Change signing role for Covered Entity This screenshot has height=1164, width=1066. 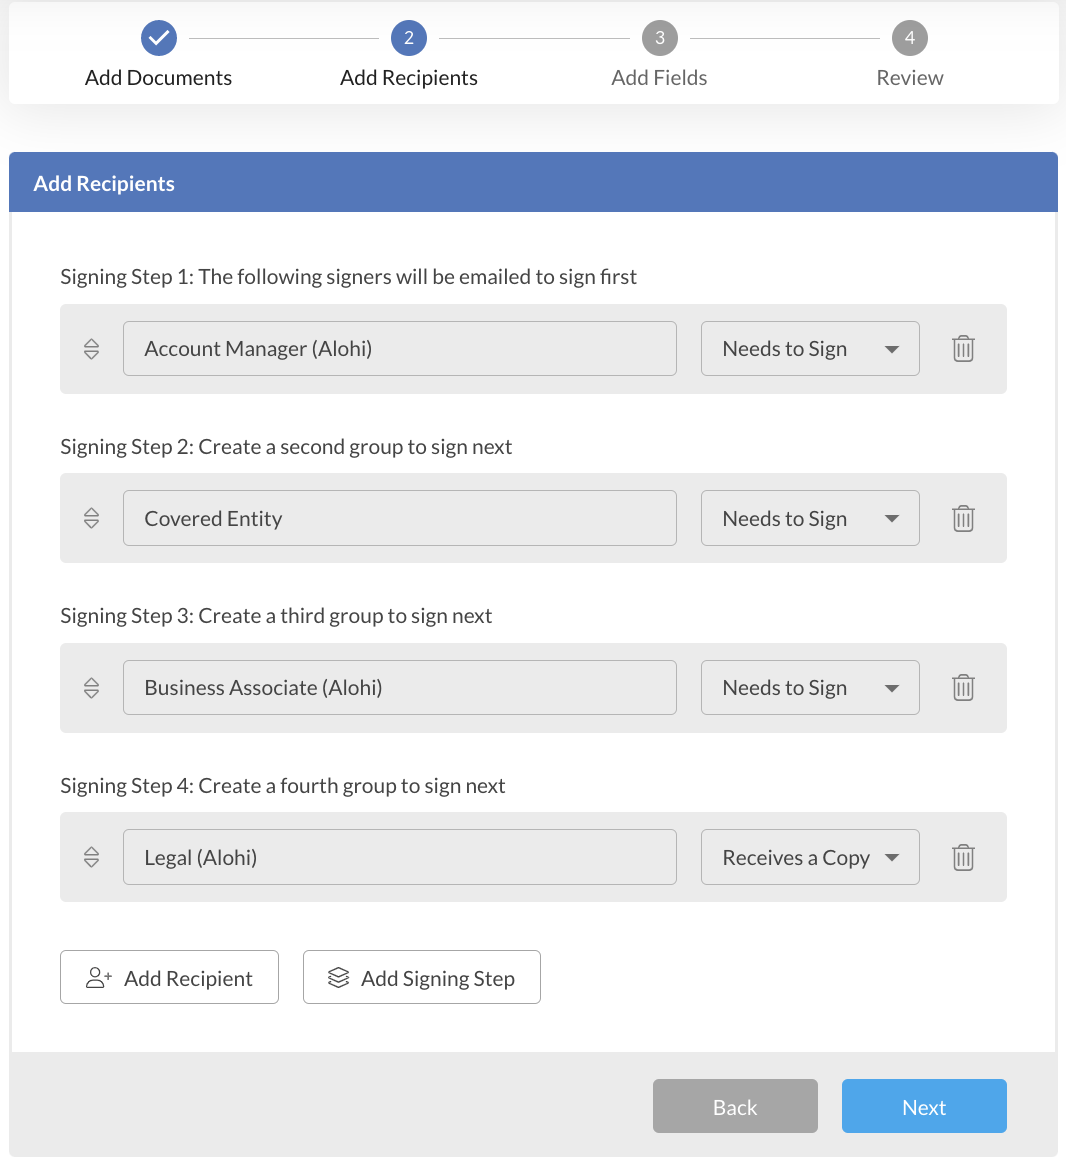point(810,518)
